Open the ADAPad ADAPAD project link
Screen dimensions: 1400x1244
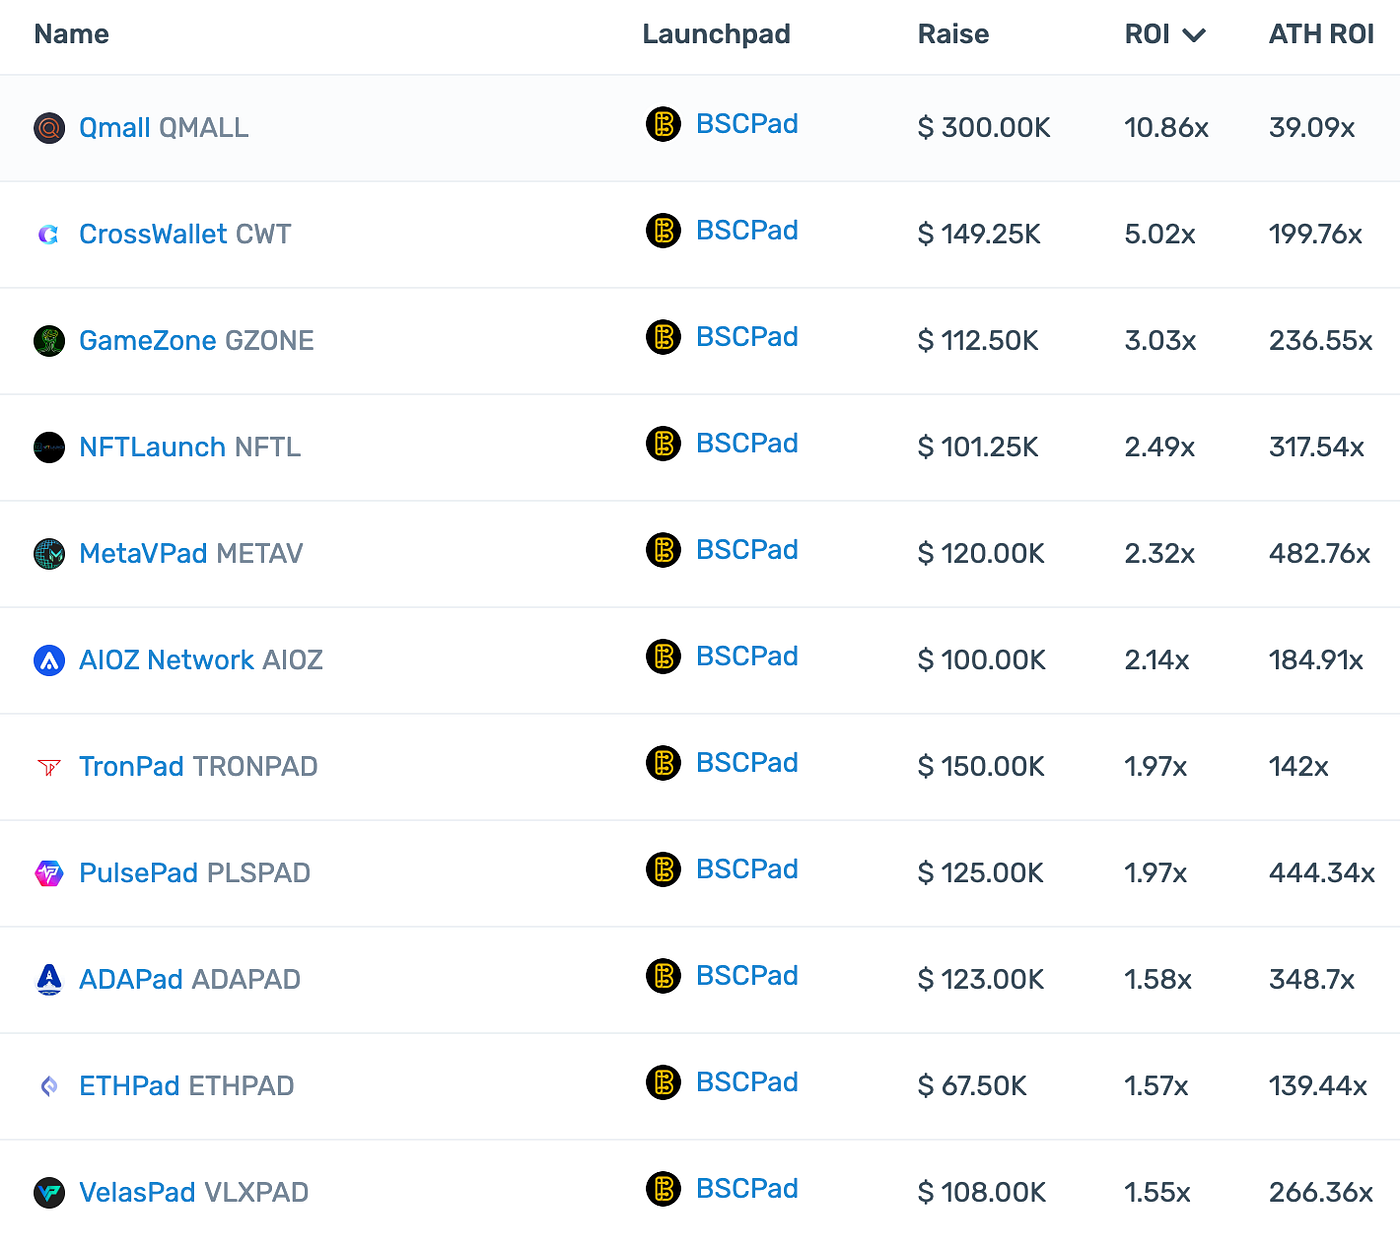[x=190, y=980]
